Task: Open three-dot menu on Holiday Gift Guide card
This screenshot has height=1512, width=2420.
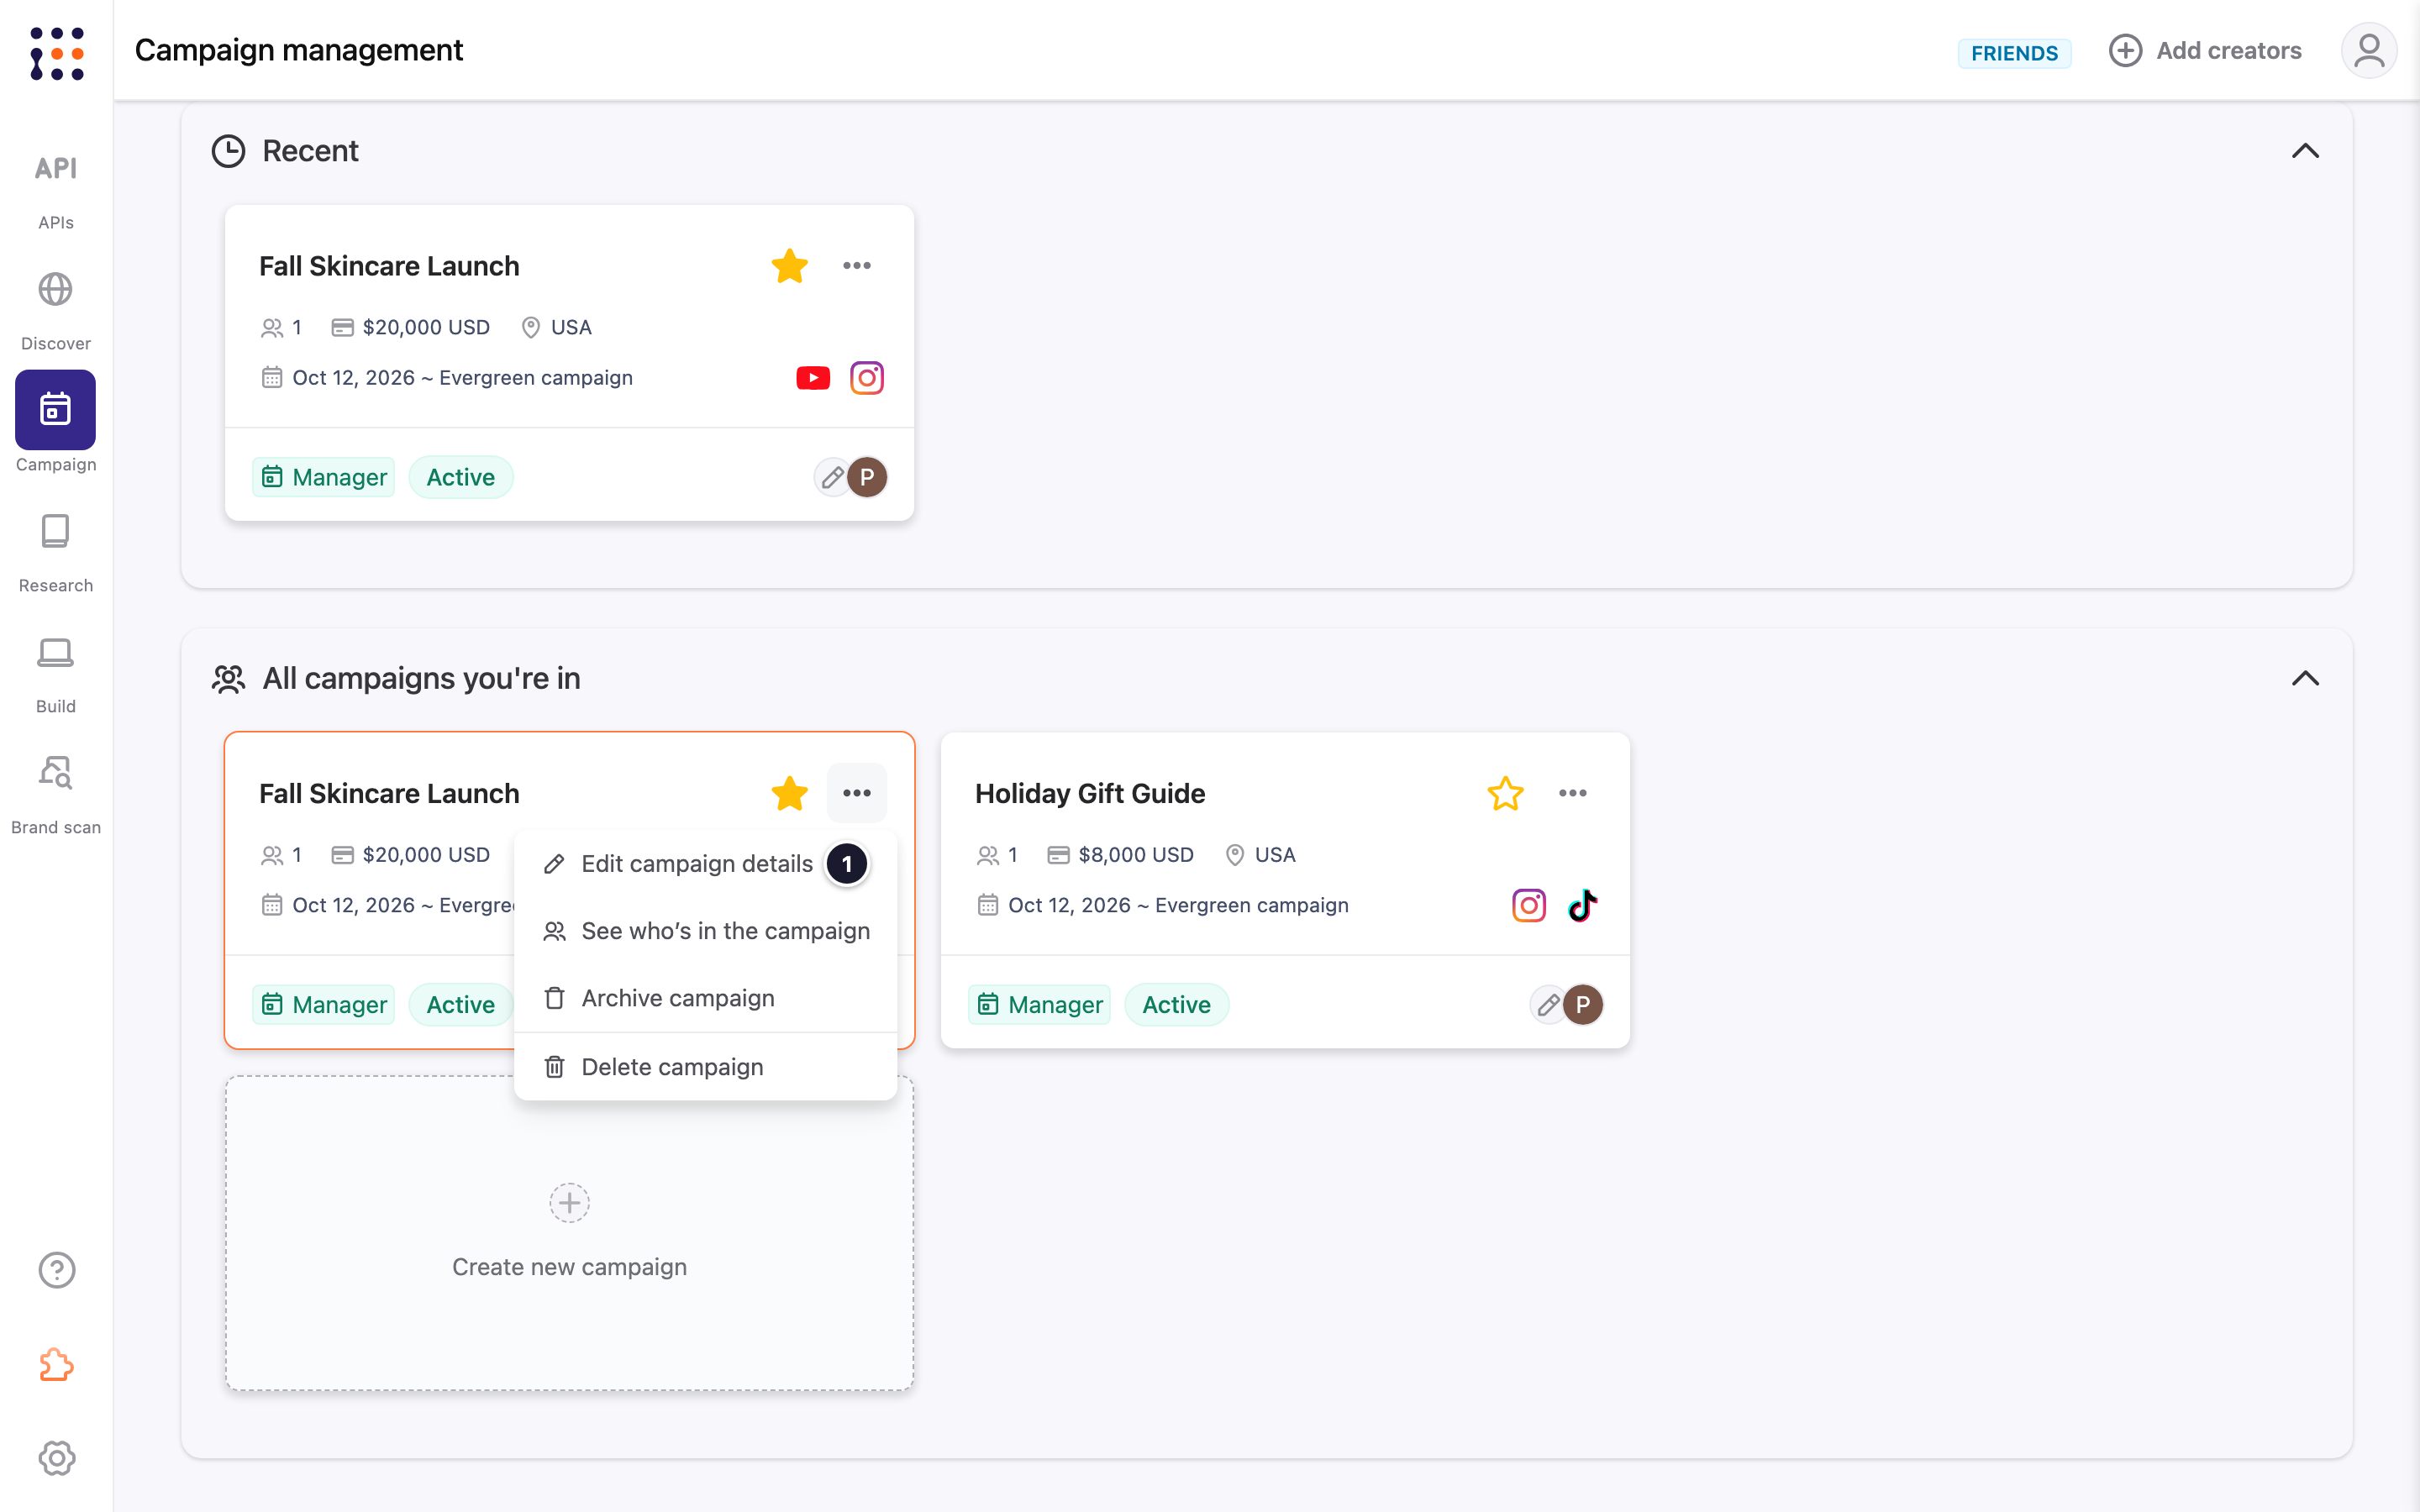Action: click(1572, 793)
